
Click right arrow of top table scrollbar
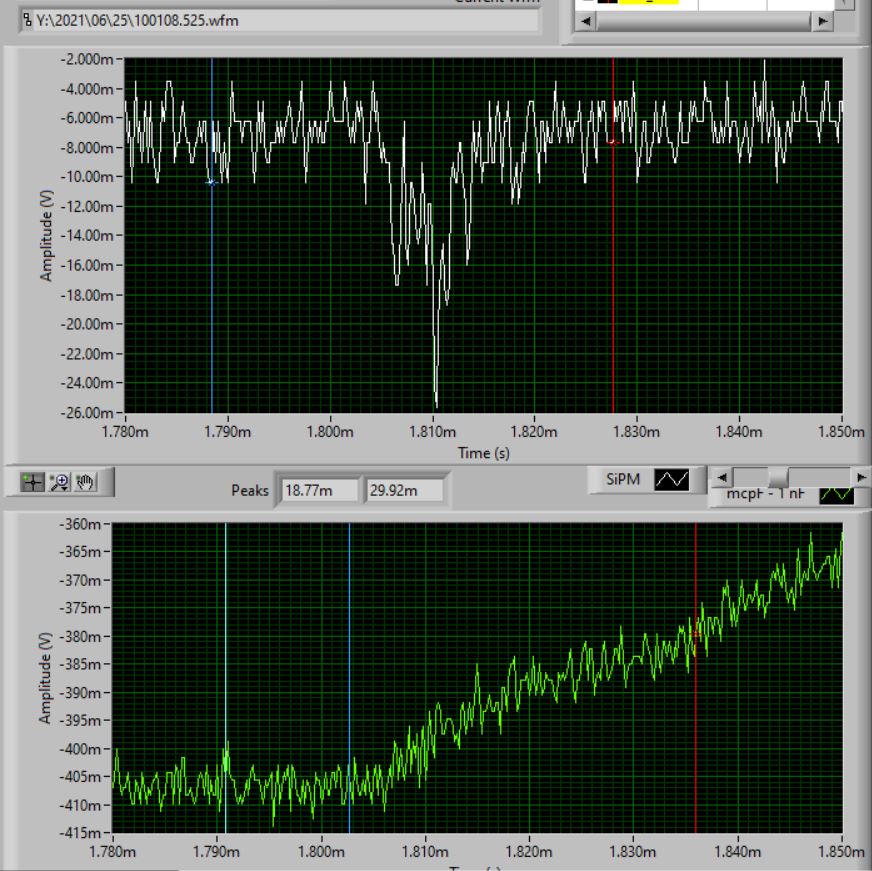[822, 21]
